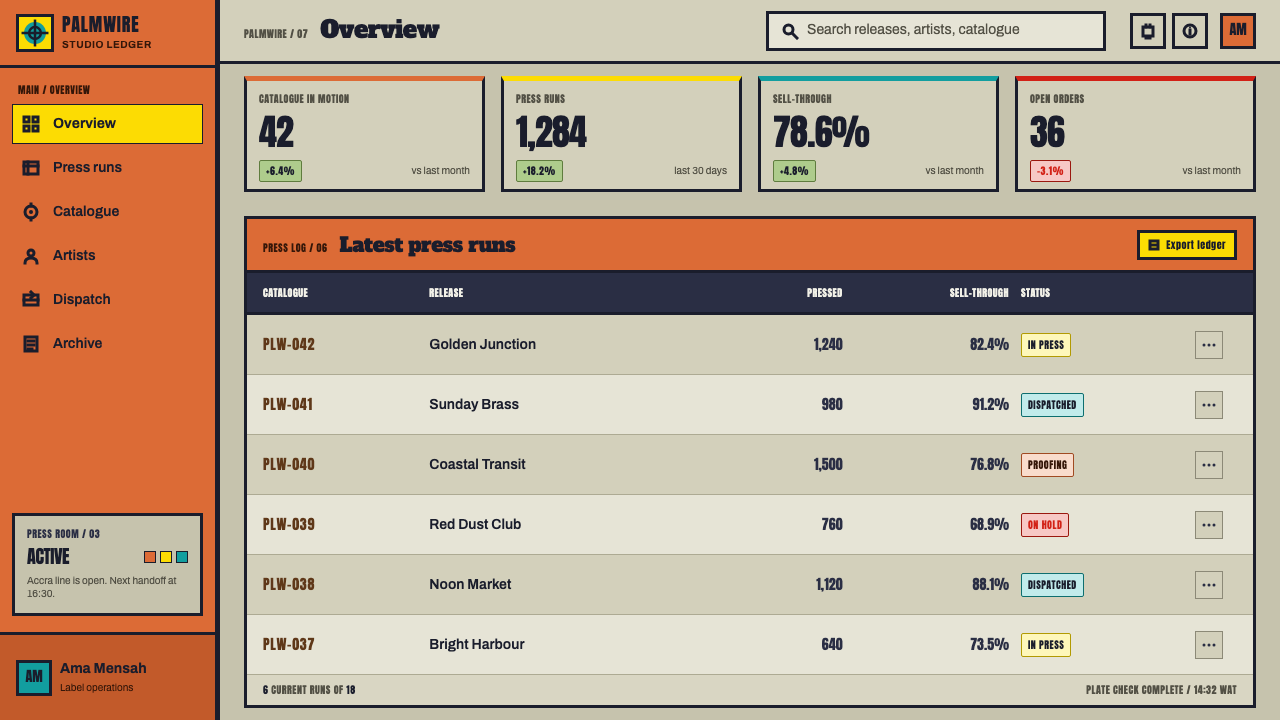Screen dimensions: 1280x720
Task: Click the icon inside Export ledger button
Action: pyautogui.click(x=1154, y=245)
